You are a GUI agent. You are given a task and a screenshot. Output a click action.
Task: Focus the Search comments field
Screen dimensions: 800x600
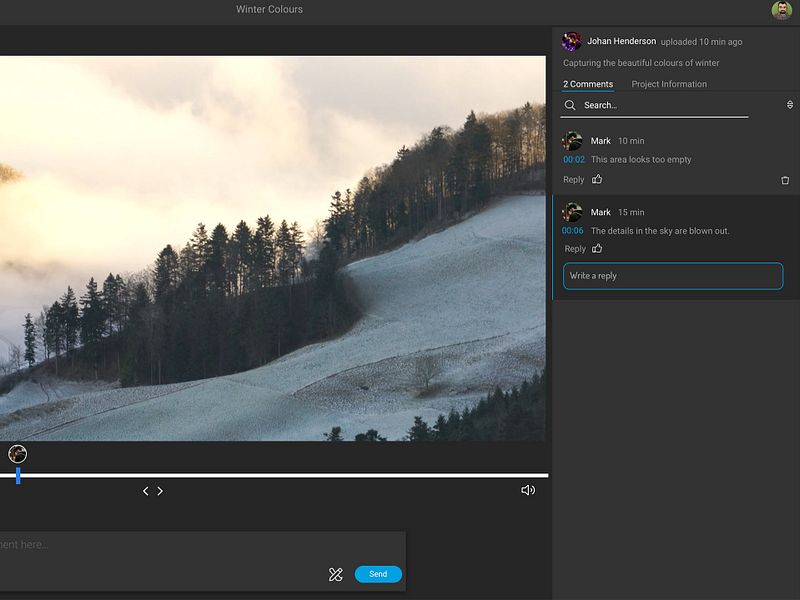654,105
